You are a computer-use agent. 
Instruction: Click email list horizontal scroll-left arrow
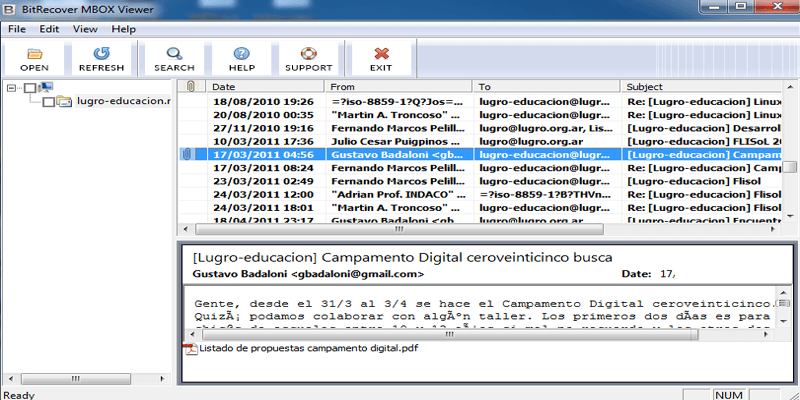[x=185, y=229]
